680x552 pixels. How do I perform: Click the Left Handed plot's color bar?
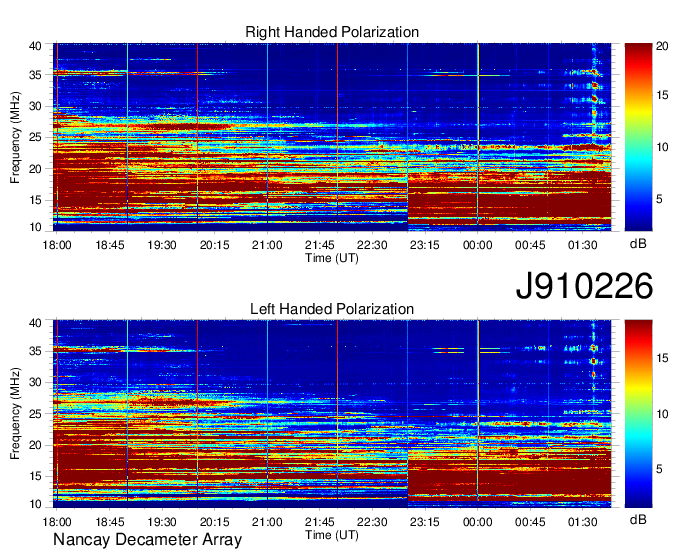638,414
